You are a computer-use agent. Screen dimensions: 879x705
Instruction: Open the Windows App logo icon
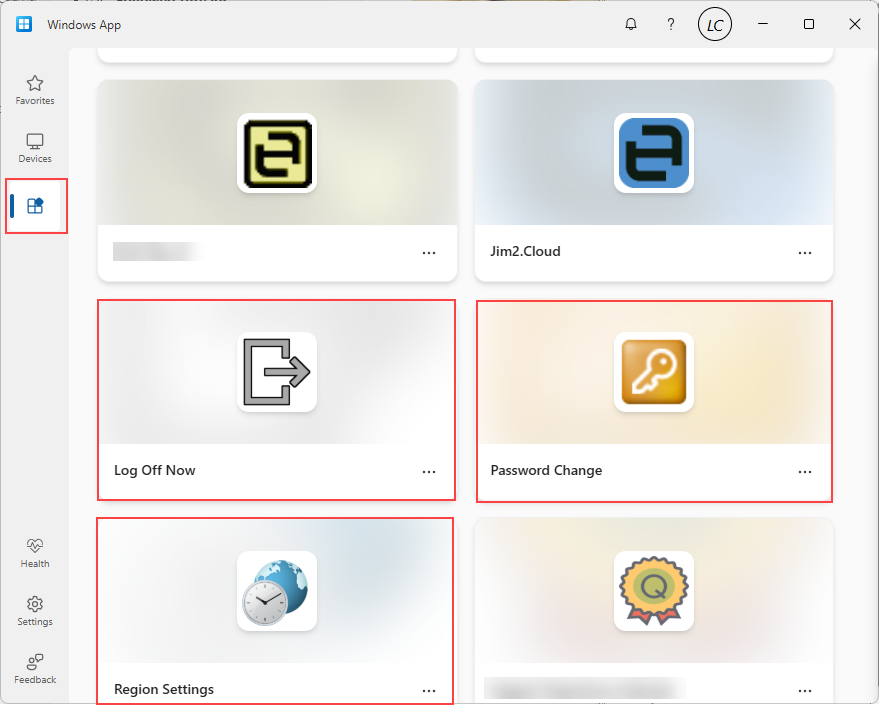23,23
